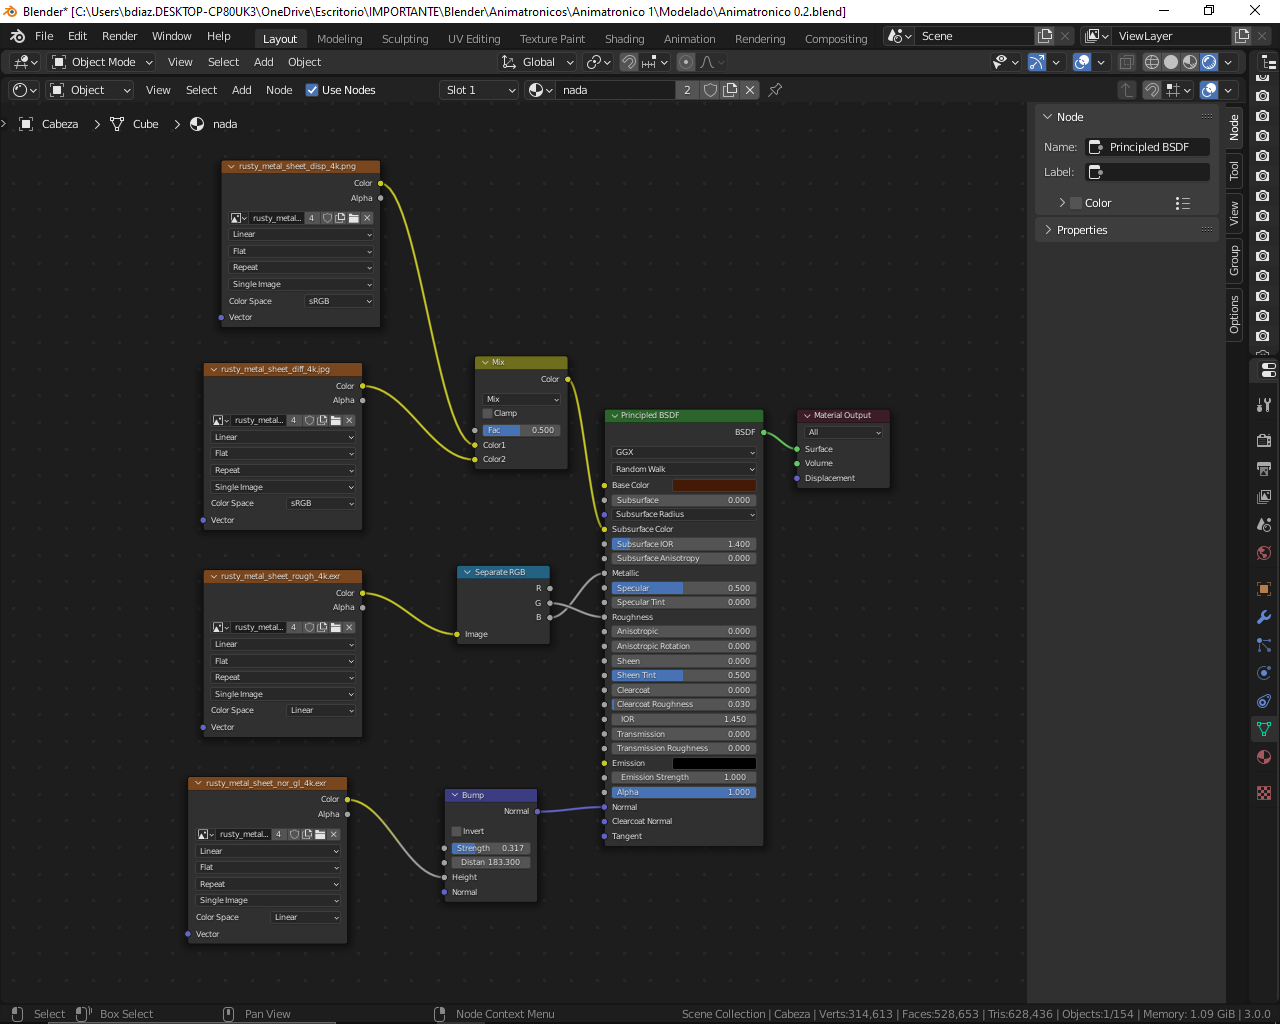Viewport: 1280px width, 1024px height.
Task: Open the Random Walk subsurface method dropdown
Action: (x=684, y=469)
